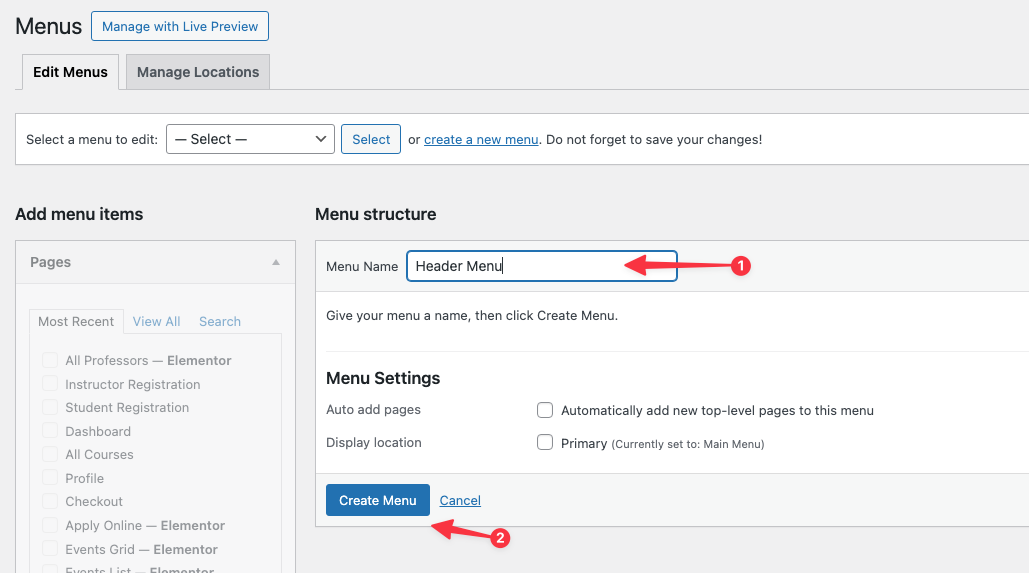The image size is (1029, 573).
Task: Follow the create a new menu link
Action: (x=481, y=139)
